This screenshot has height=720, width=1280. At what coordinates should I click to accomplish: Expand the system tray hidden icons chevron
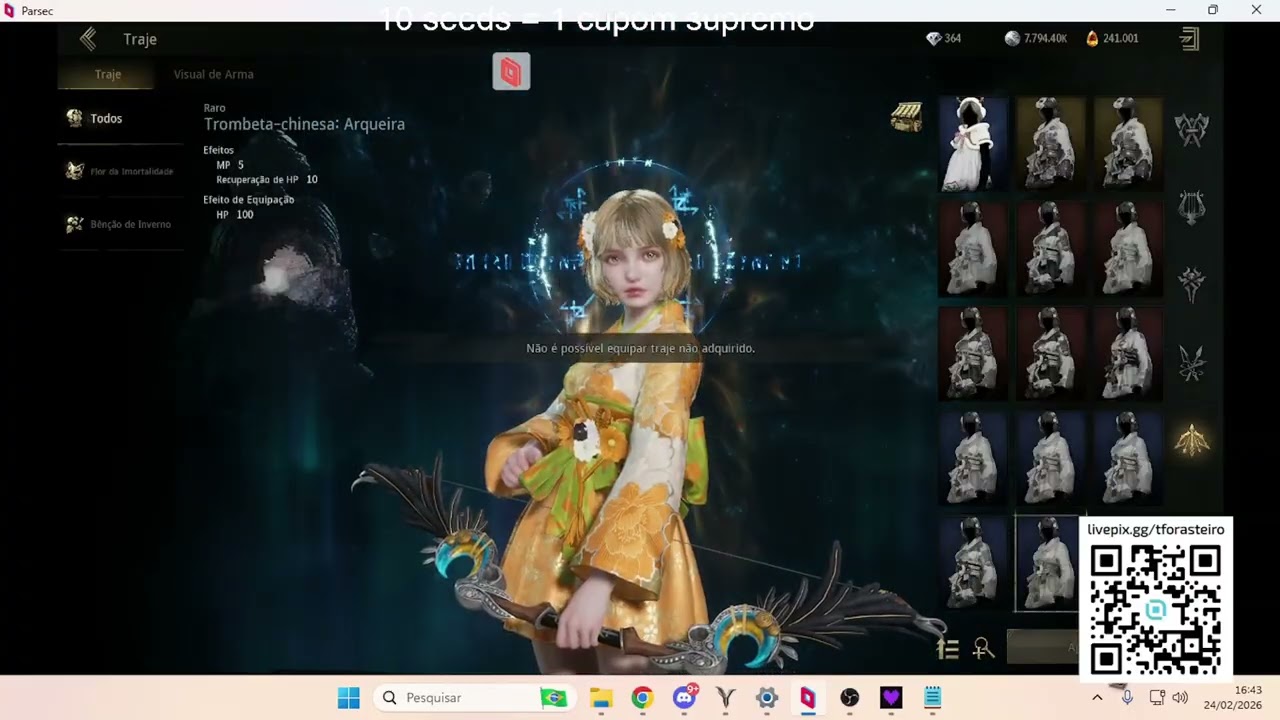1097,698
